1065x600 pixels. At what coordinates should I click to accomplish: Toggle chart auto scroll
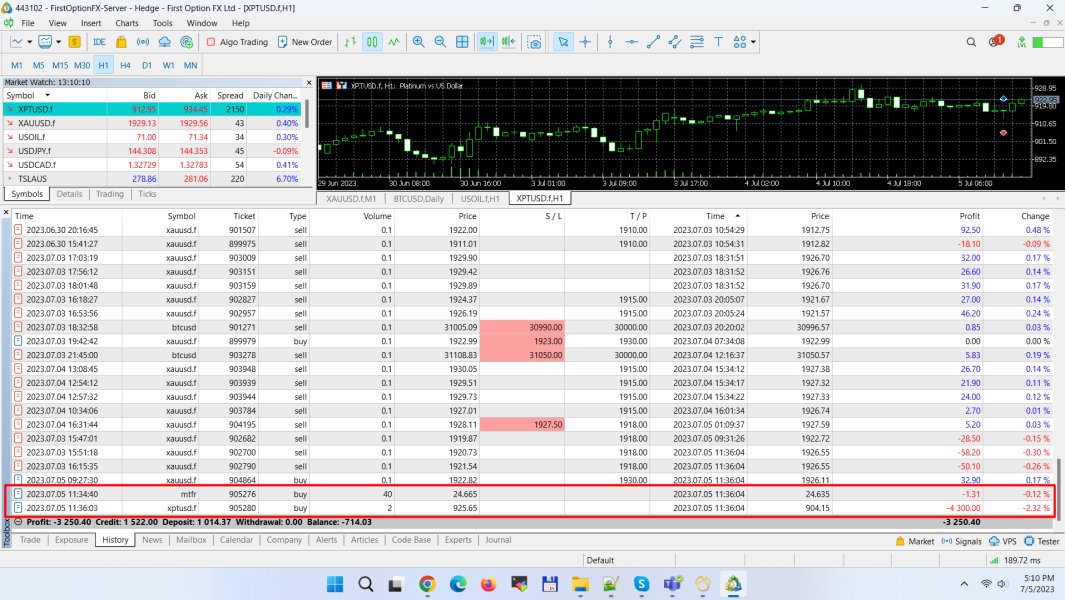486,42
